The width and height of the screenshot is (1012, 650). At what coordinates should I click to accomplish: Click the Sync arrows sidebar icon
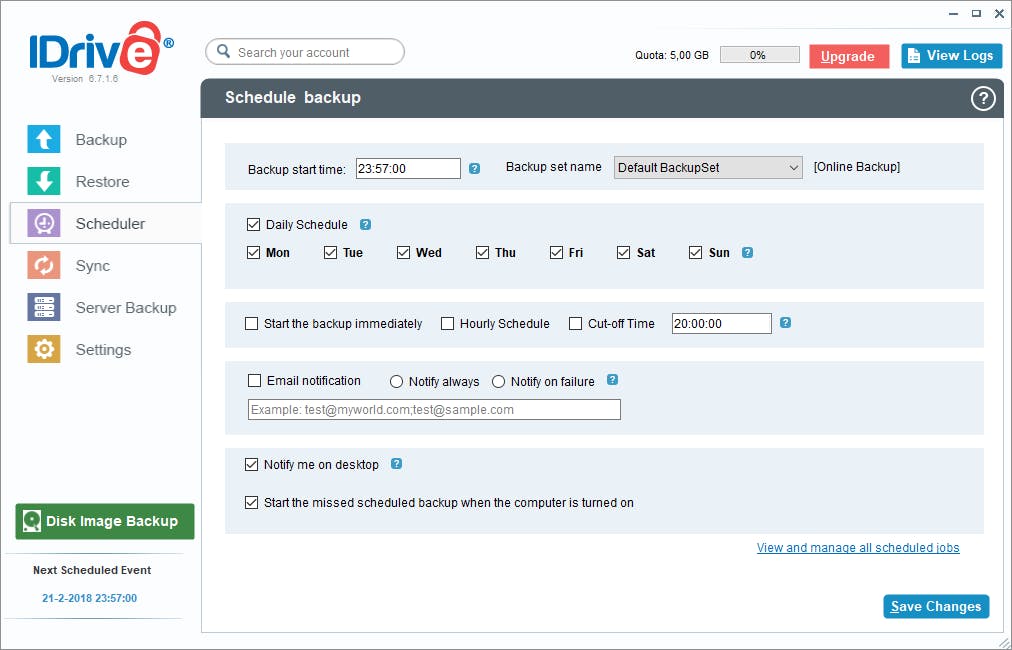(44, 266)
